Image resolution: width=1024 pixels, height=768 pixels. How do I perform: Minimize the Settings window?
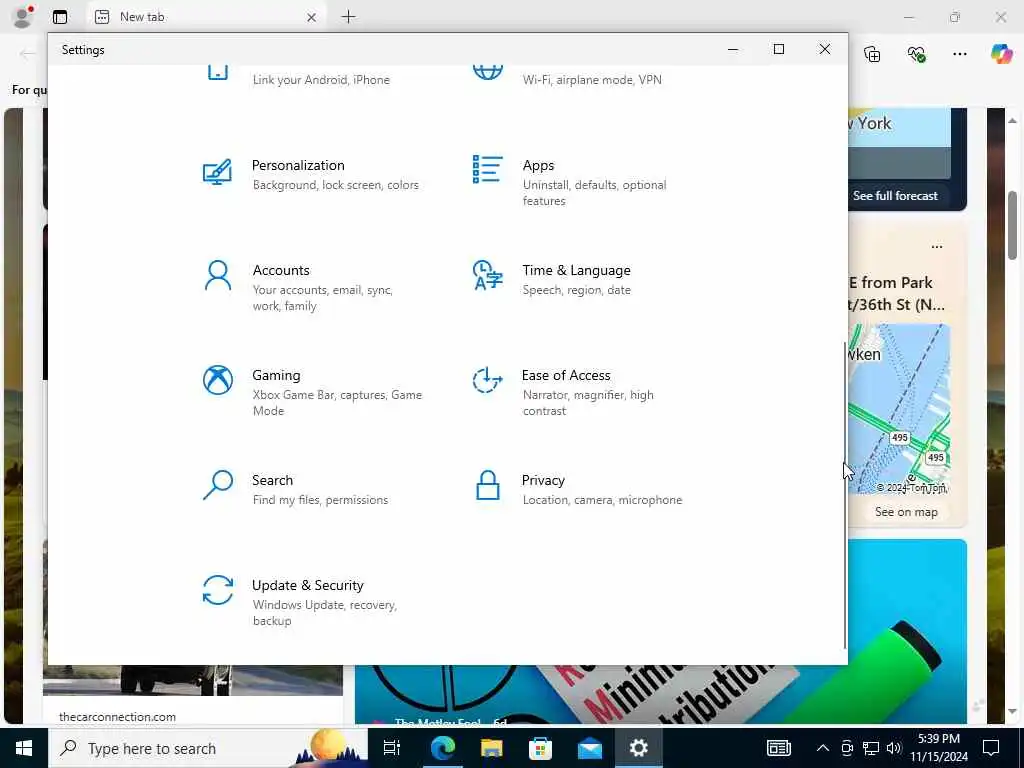[733, 49]
